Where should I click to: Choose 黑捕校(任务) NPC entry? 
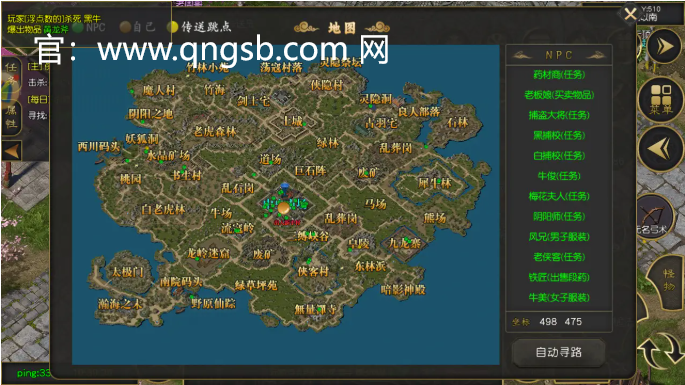(559, 135)
